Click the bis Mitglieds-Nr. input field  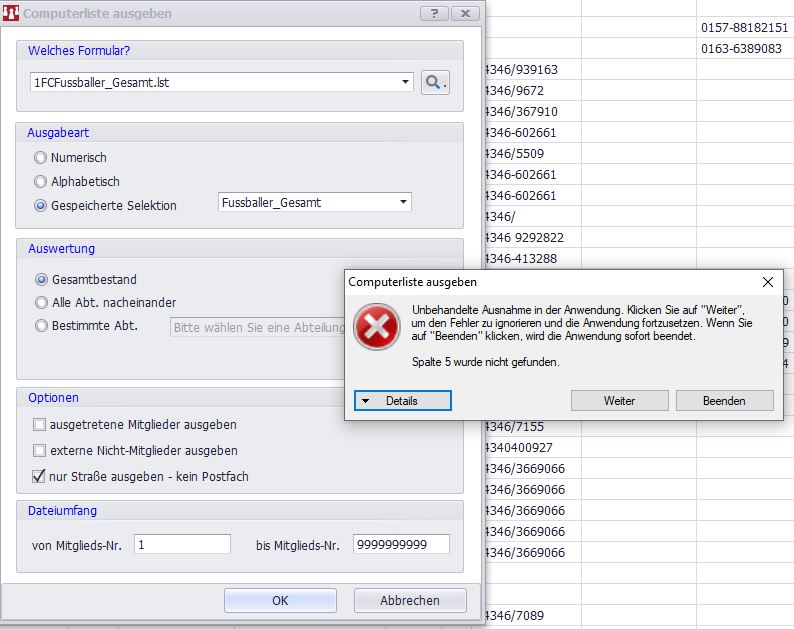(x=400, y=545)
